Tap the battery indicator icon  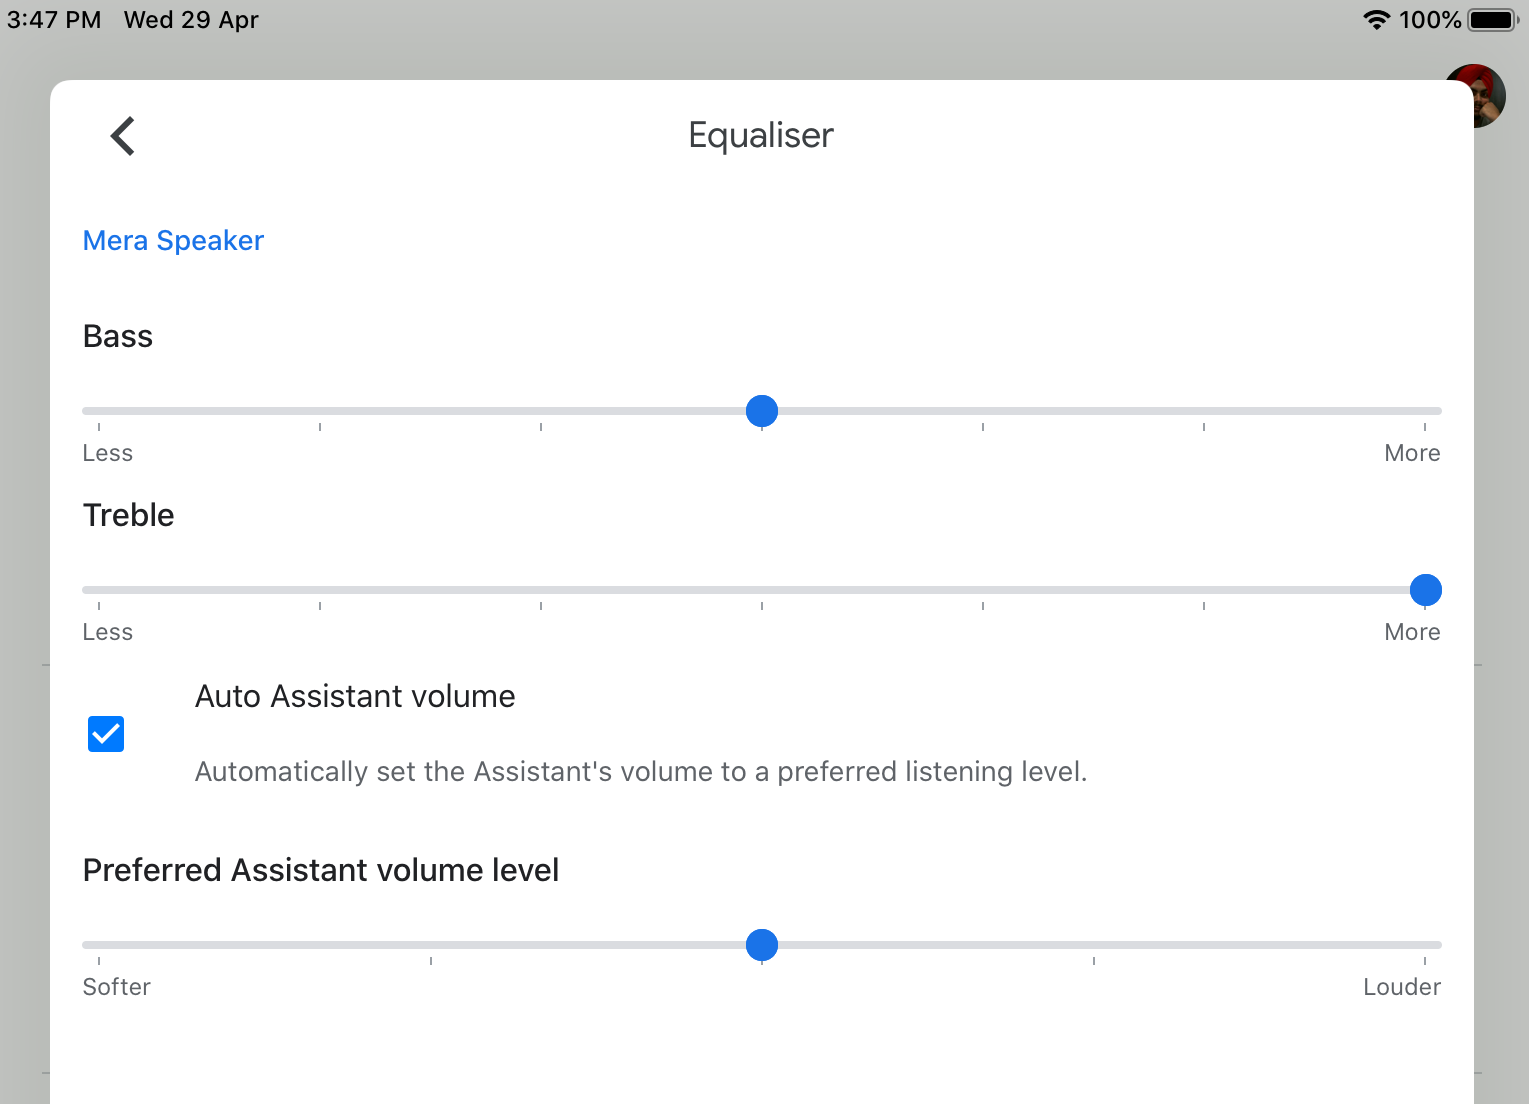(x=1489, y=18)
